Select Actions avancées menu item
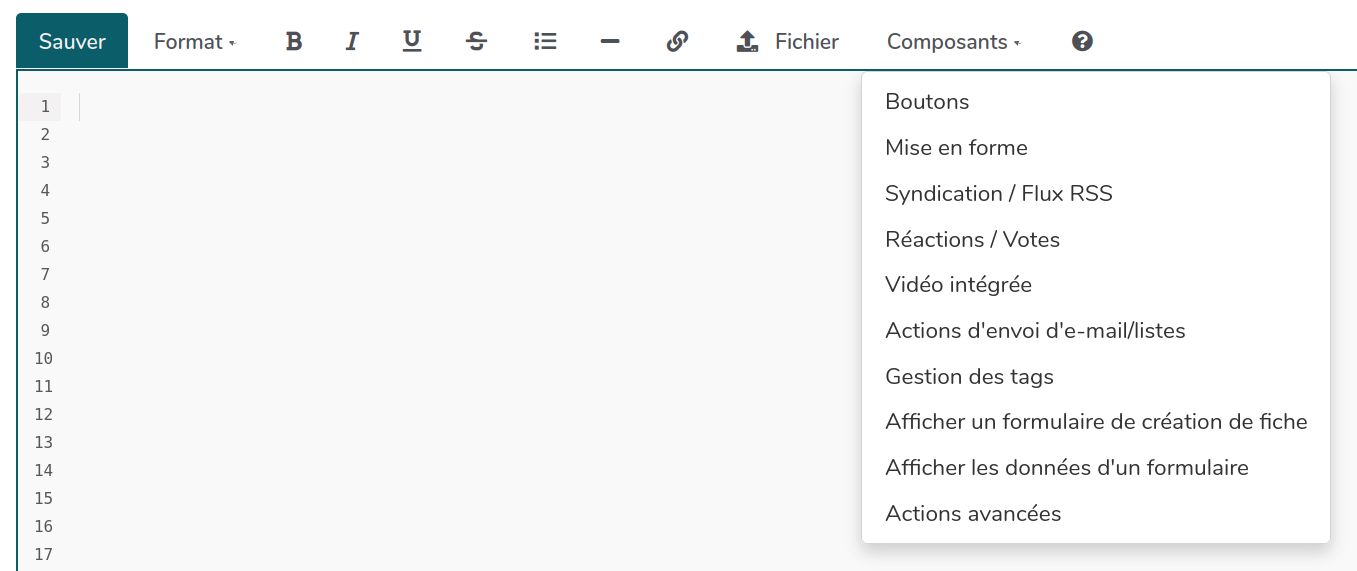The image size is (1357, 571). pyautogui.click(x=973, y=513)
